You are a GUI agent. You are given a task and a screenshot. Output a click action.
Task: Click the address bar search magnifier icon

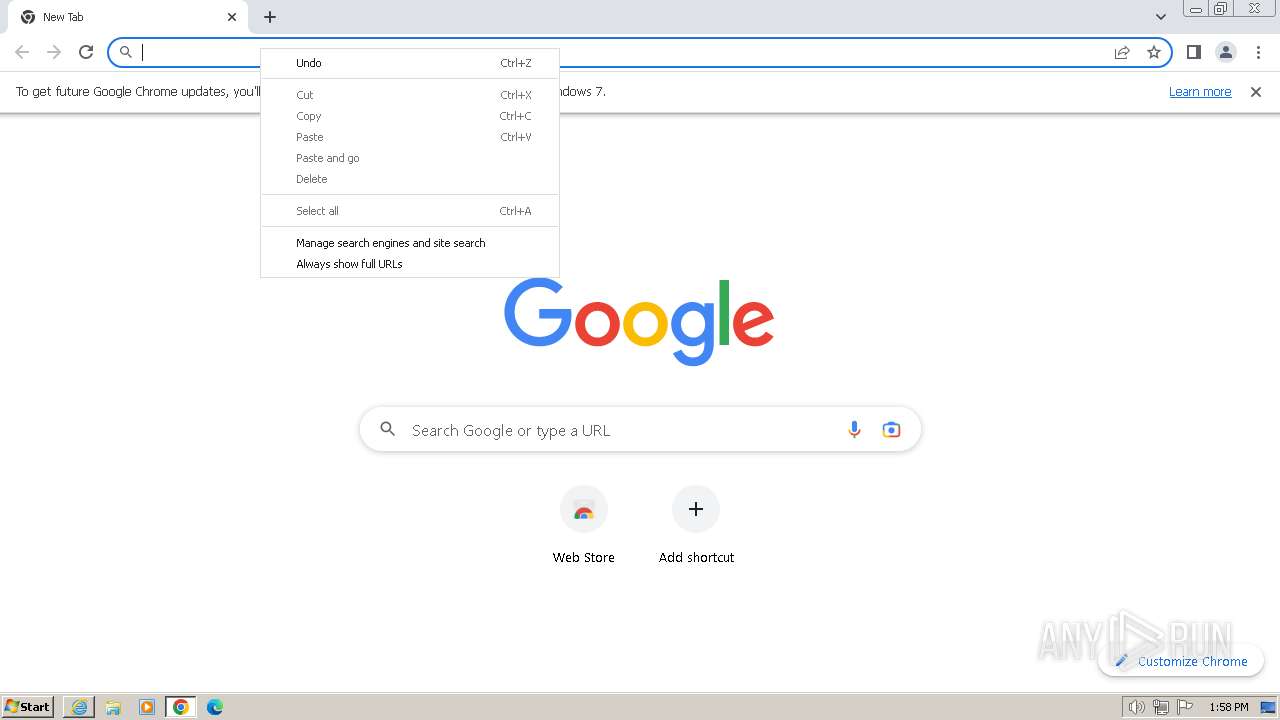pyautogui.click(x=126, y=52)
